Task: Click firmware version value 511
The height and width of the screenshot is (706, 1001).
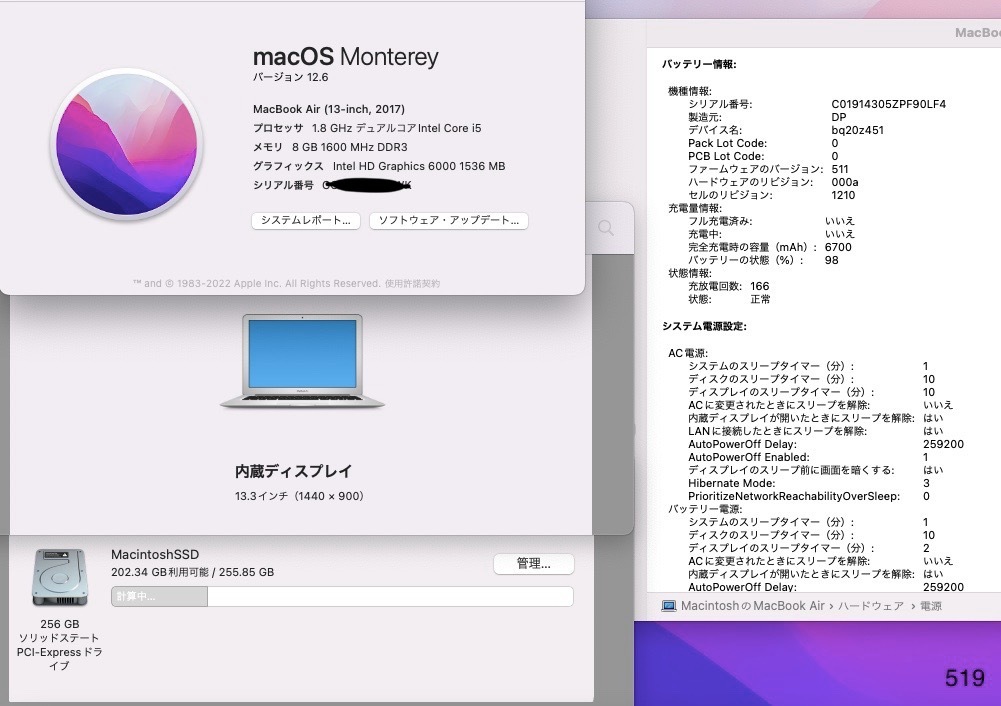Action: [x=840, y=169]
